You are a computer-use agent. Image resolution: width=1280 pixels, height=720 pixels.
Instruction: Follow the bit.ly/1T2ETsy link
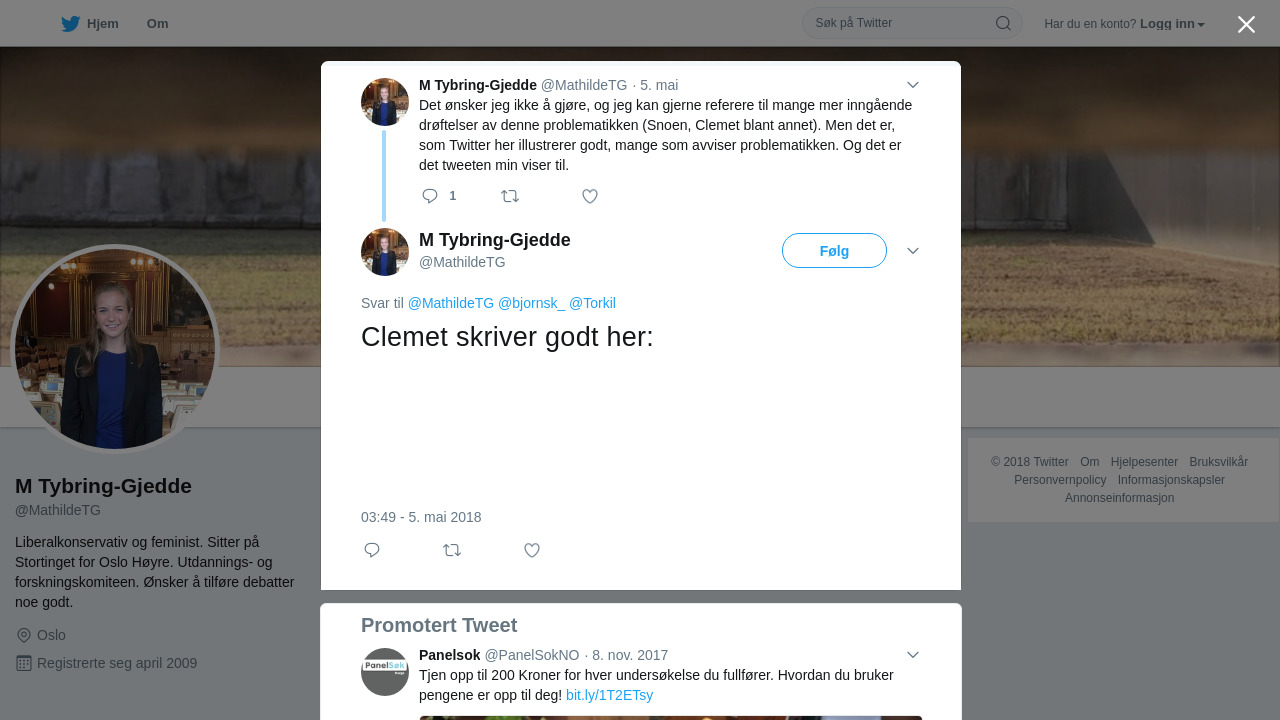point(609,695)
